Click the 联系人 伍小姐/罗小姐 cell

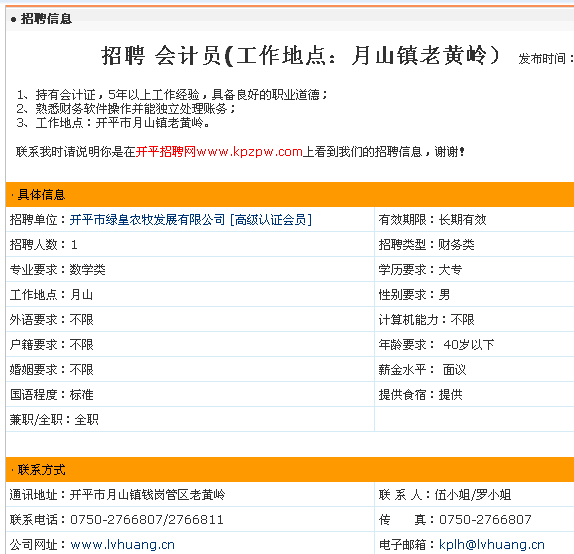click(x=474, y=495)
